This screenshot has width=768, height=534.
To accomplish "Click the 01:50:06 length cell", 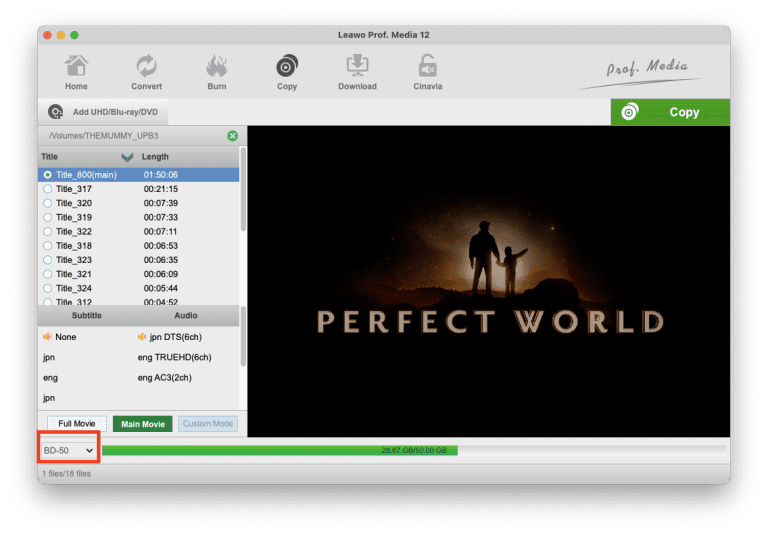I will click(161, 175).
